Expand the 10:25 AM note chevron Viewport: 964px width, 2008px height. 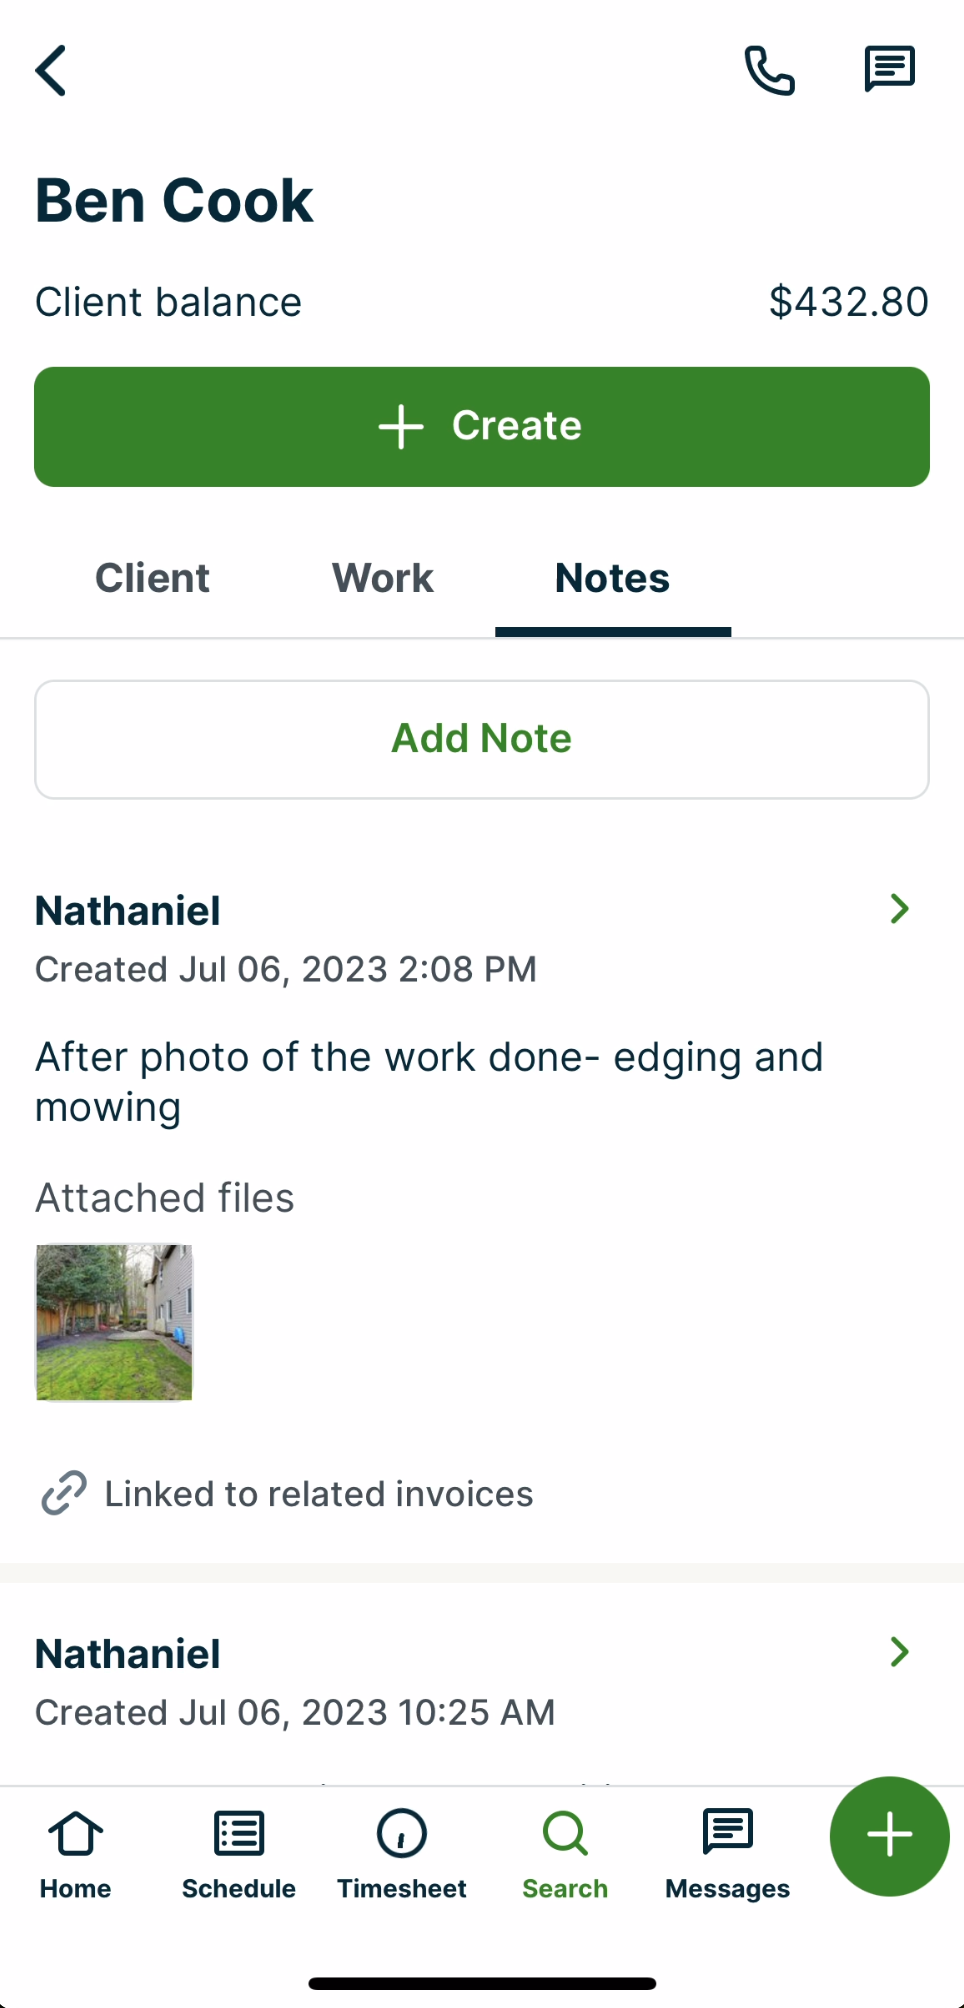899,1652
